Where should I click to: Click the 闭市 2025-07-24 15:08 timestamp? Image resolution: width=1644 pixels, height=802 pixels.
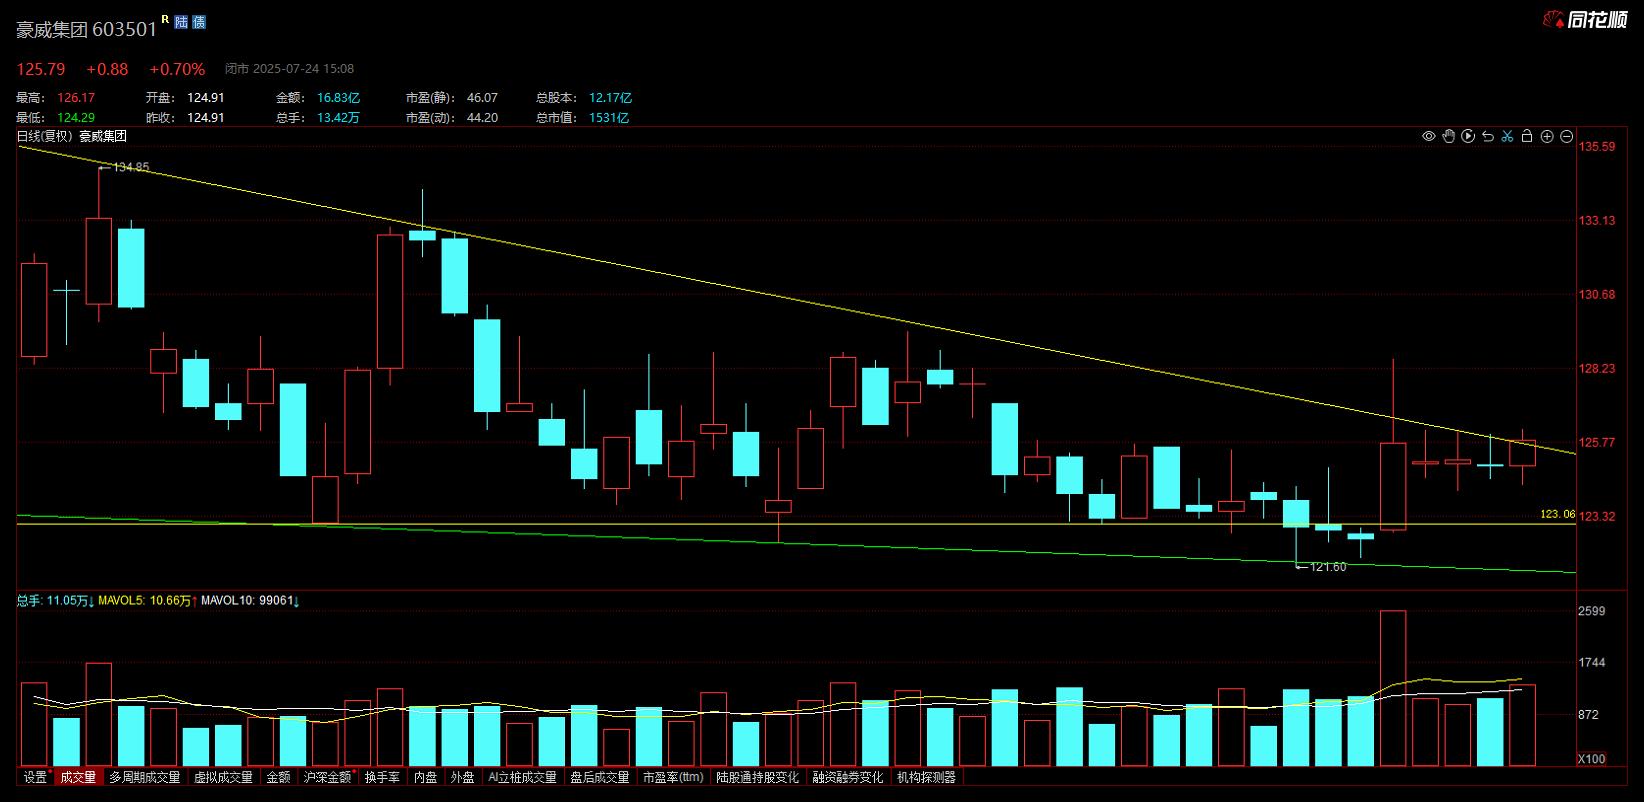click(290, 69)
